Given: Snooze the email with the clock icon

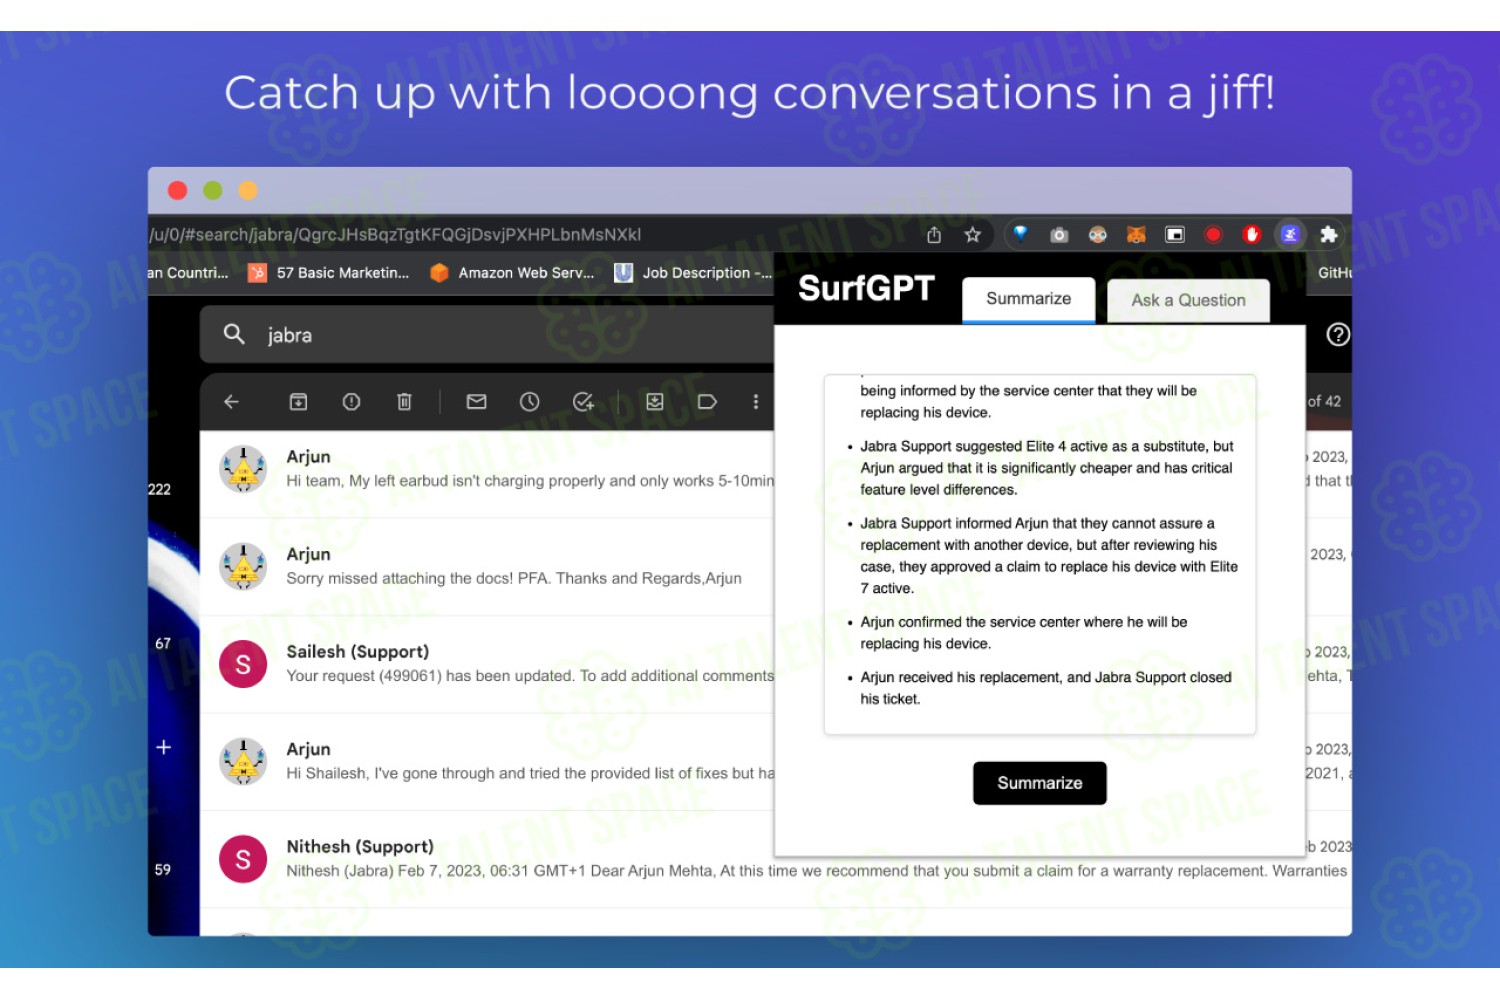Looking at the screenshot, I should point(529,402).
